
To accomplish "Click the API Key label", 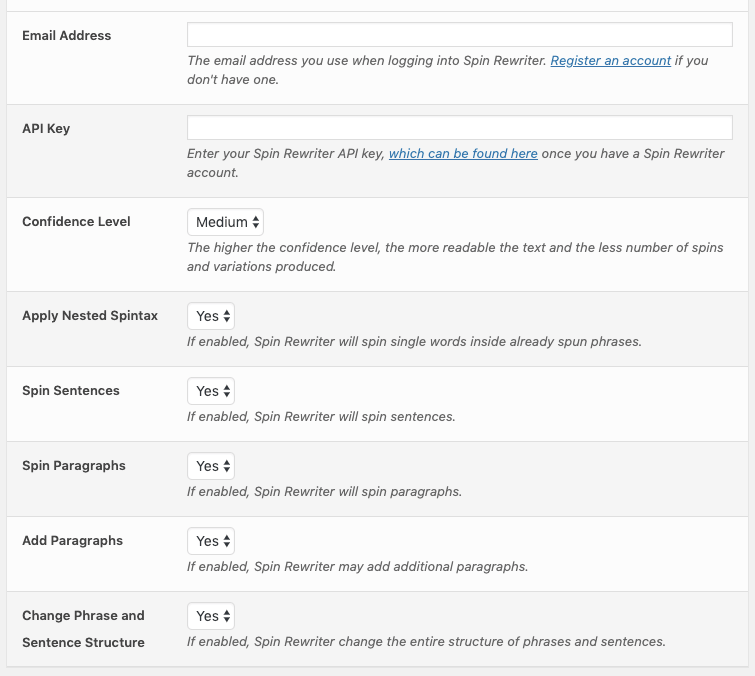I will coord(46,129).
